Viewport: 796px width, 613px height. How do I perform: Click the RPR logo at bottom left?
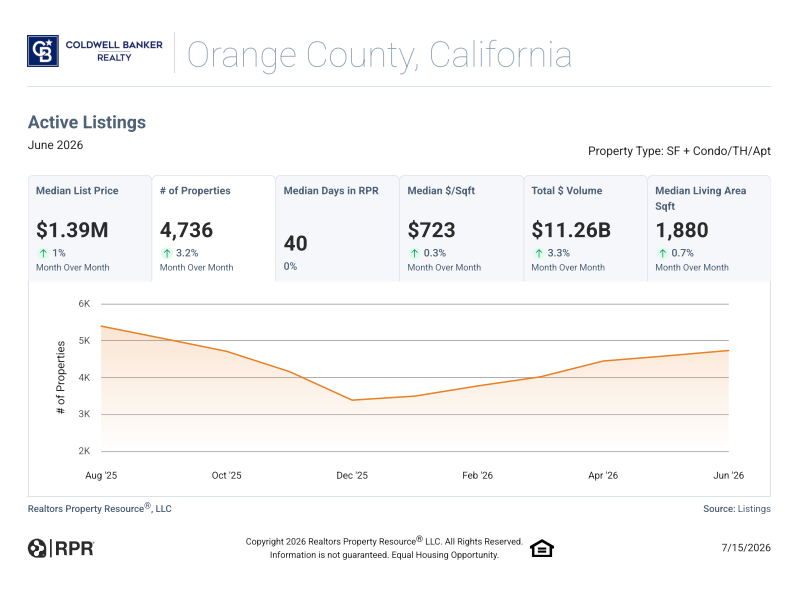(x=61, y=548)
